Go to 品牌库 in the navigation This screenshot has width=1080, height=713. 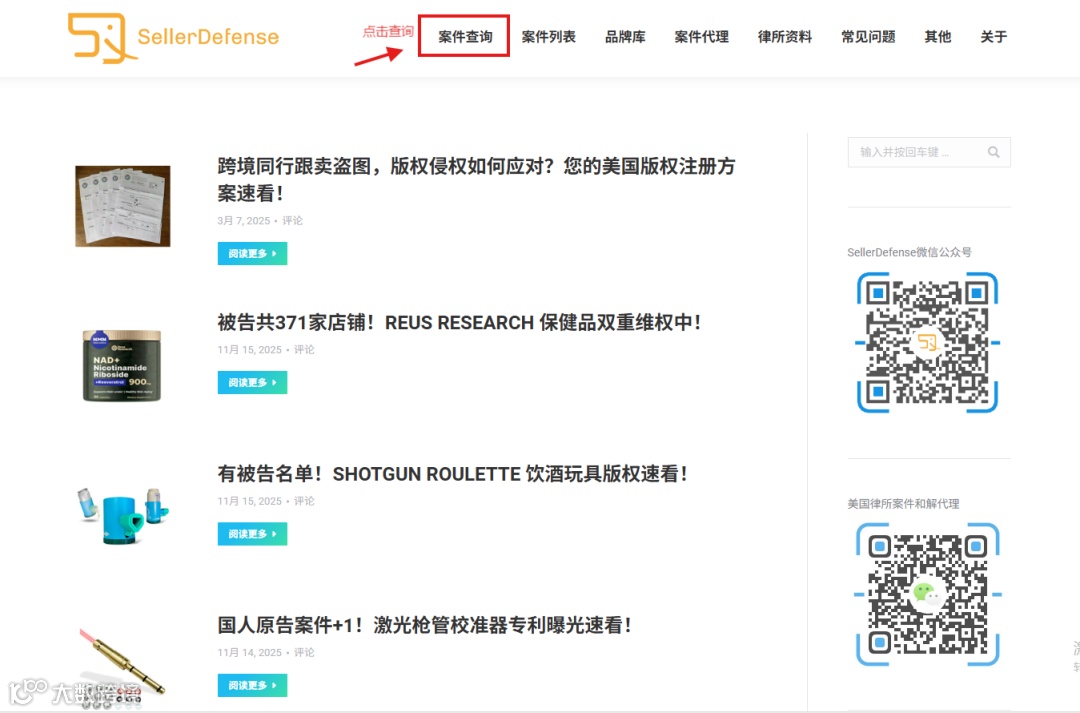tap(625, 37)
